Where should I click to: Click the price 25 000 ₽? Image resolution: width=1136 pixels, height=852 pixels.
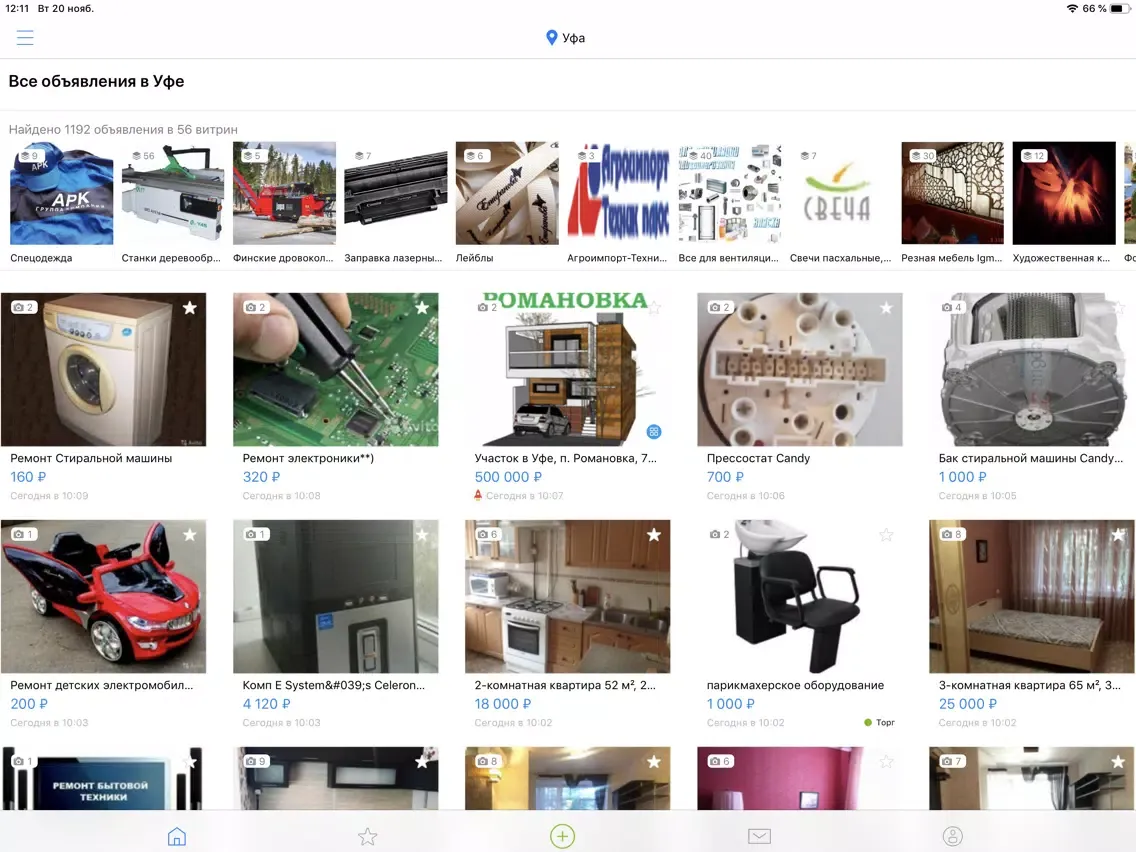(x=967, y=703)
